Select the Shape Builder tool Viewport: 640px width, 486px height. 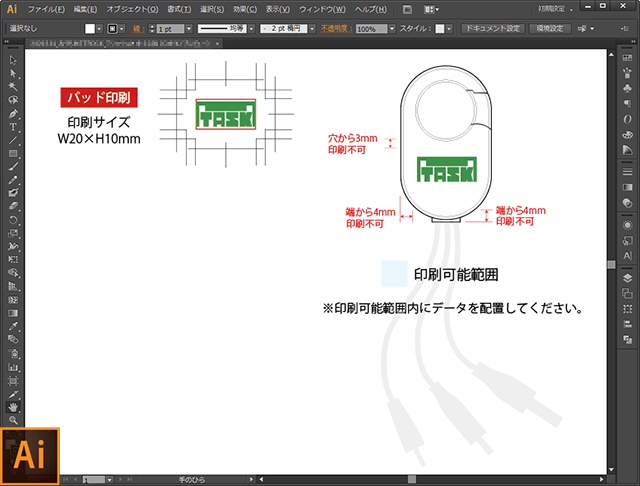(x=13, y=273)
